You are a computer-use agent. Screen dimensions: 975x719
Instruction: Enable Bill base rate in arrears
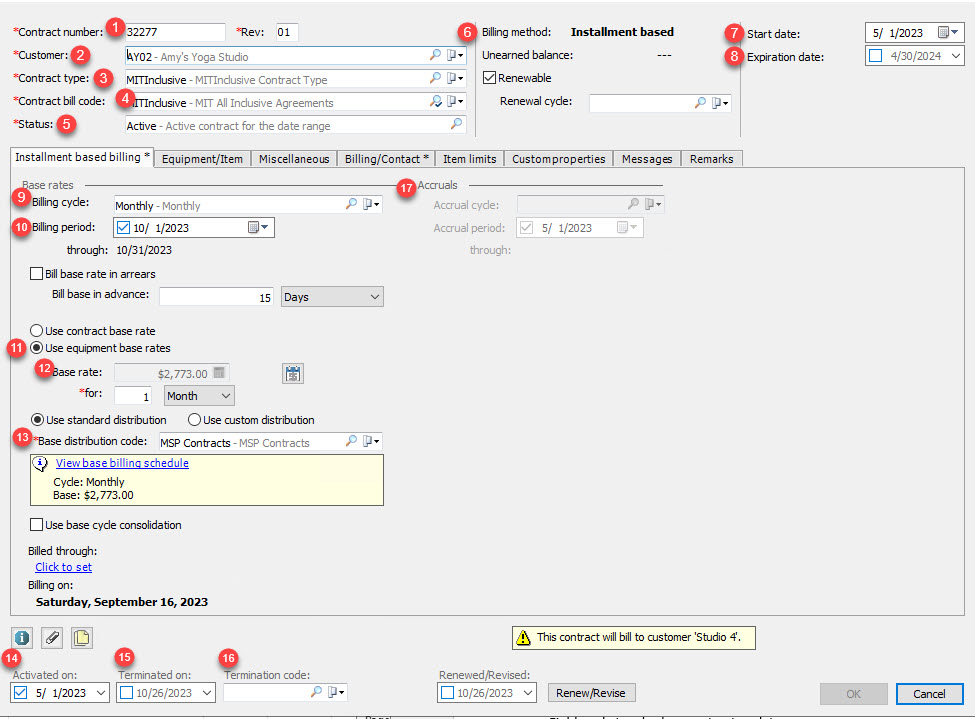click(37, 273)
